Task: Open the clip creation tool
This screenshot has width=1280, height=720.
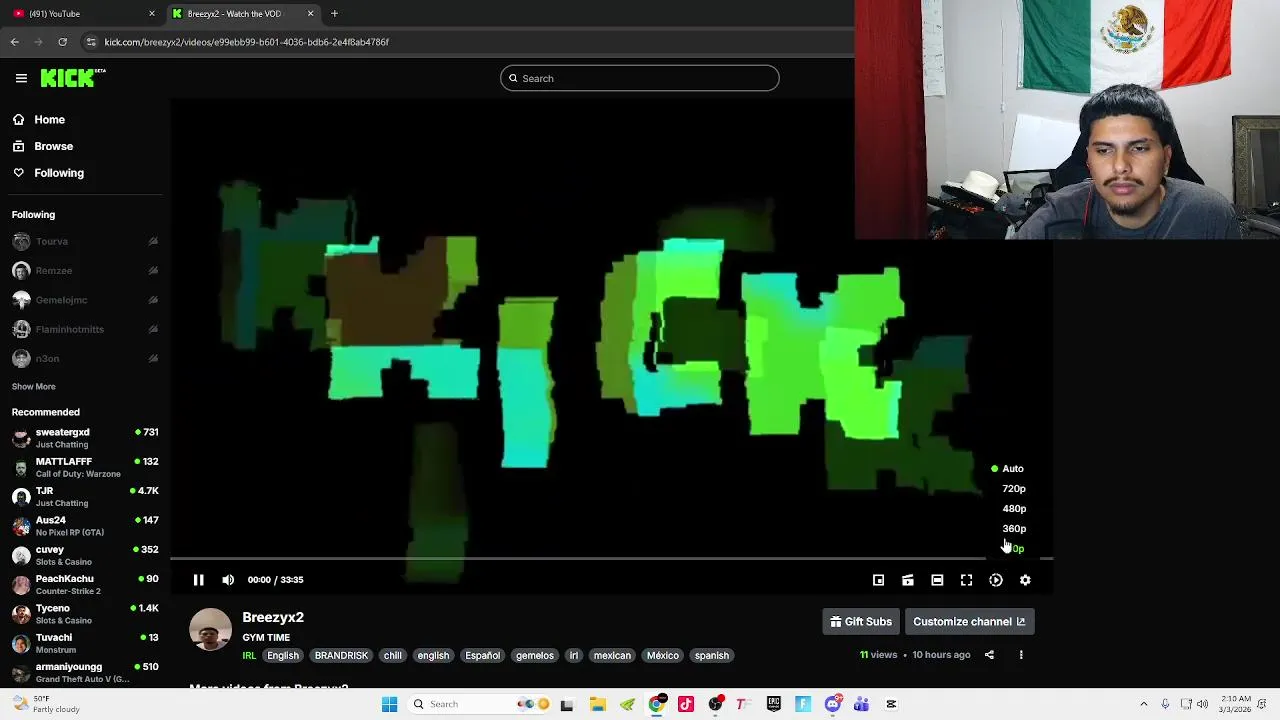Action: pos(908,580)
